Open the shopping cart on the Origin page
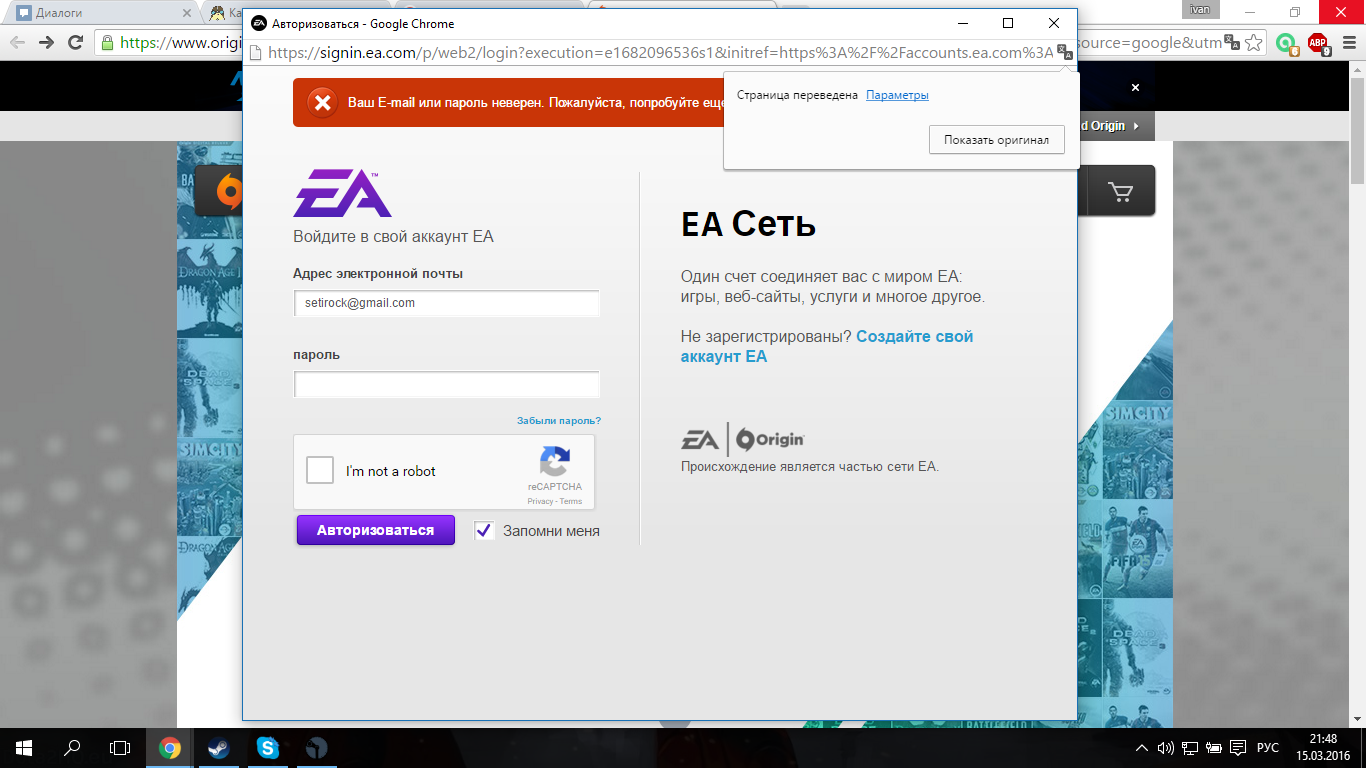This screenshot has height=768, width=1366. click(1121, 191)
